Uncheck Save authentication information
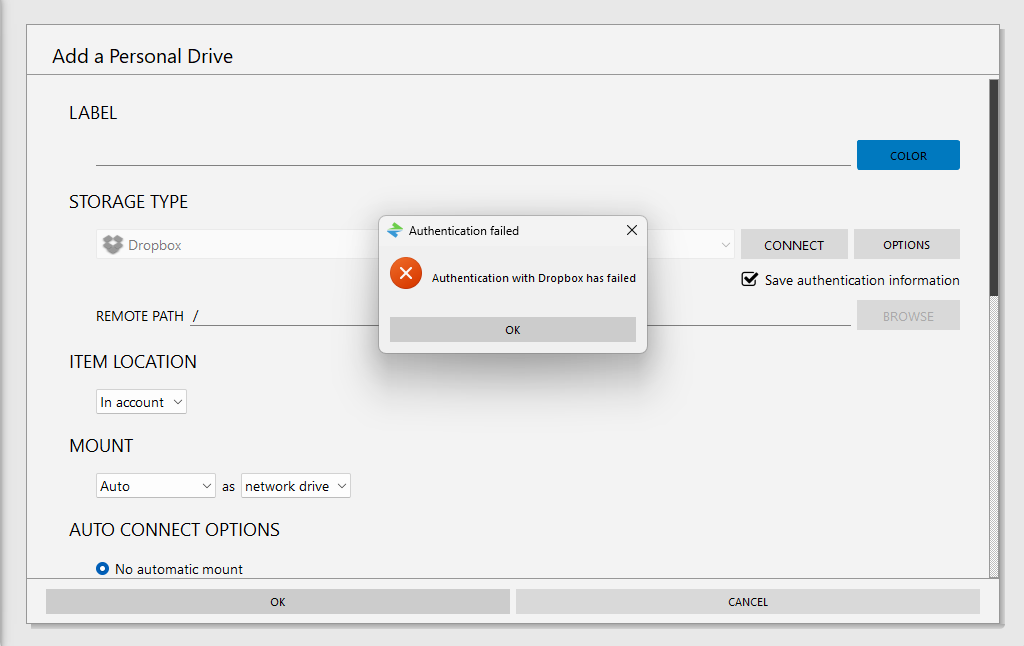This screenshot has height=646, width=1024. (749, 280)
